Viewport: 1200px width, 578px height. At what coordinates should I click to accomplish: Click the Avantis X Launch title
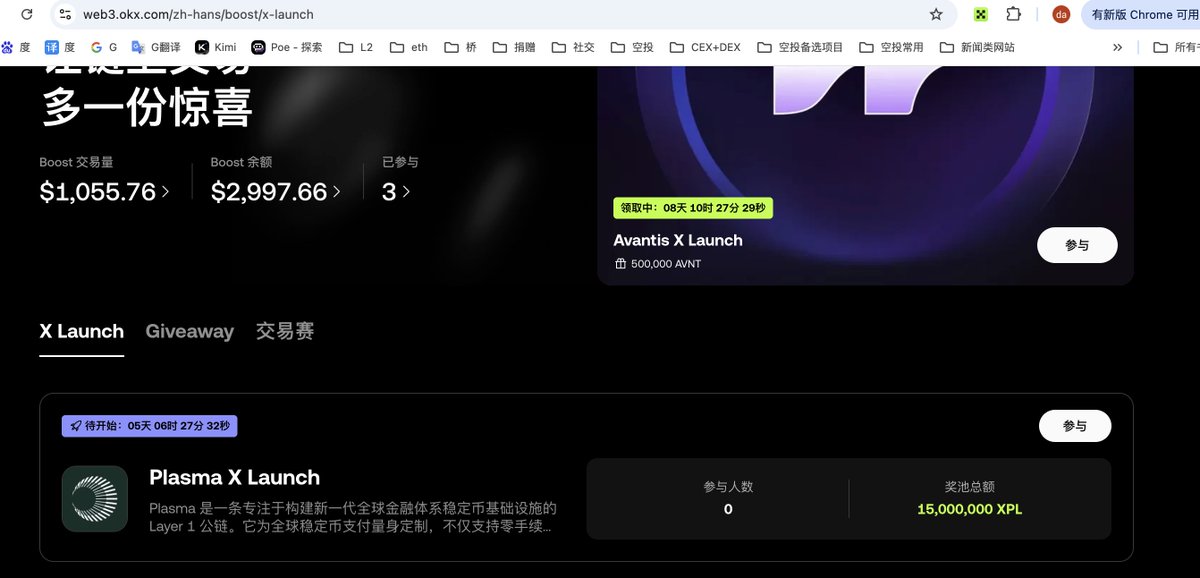(678, 240)
